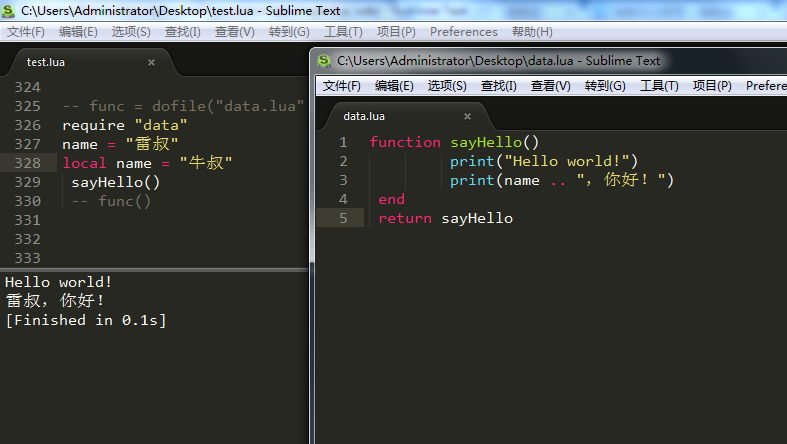Click the require "data" code line
Viewport: 787px width, 444px height.
124,125
